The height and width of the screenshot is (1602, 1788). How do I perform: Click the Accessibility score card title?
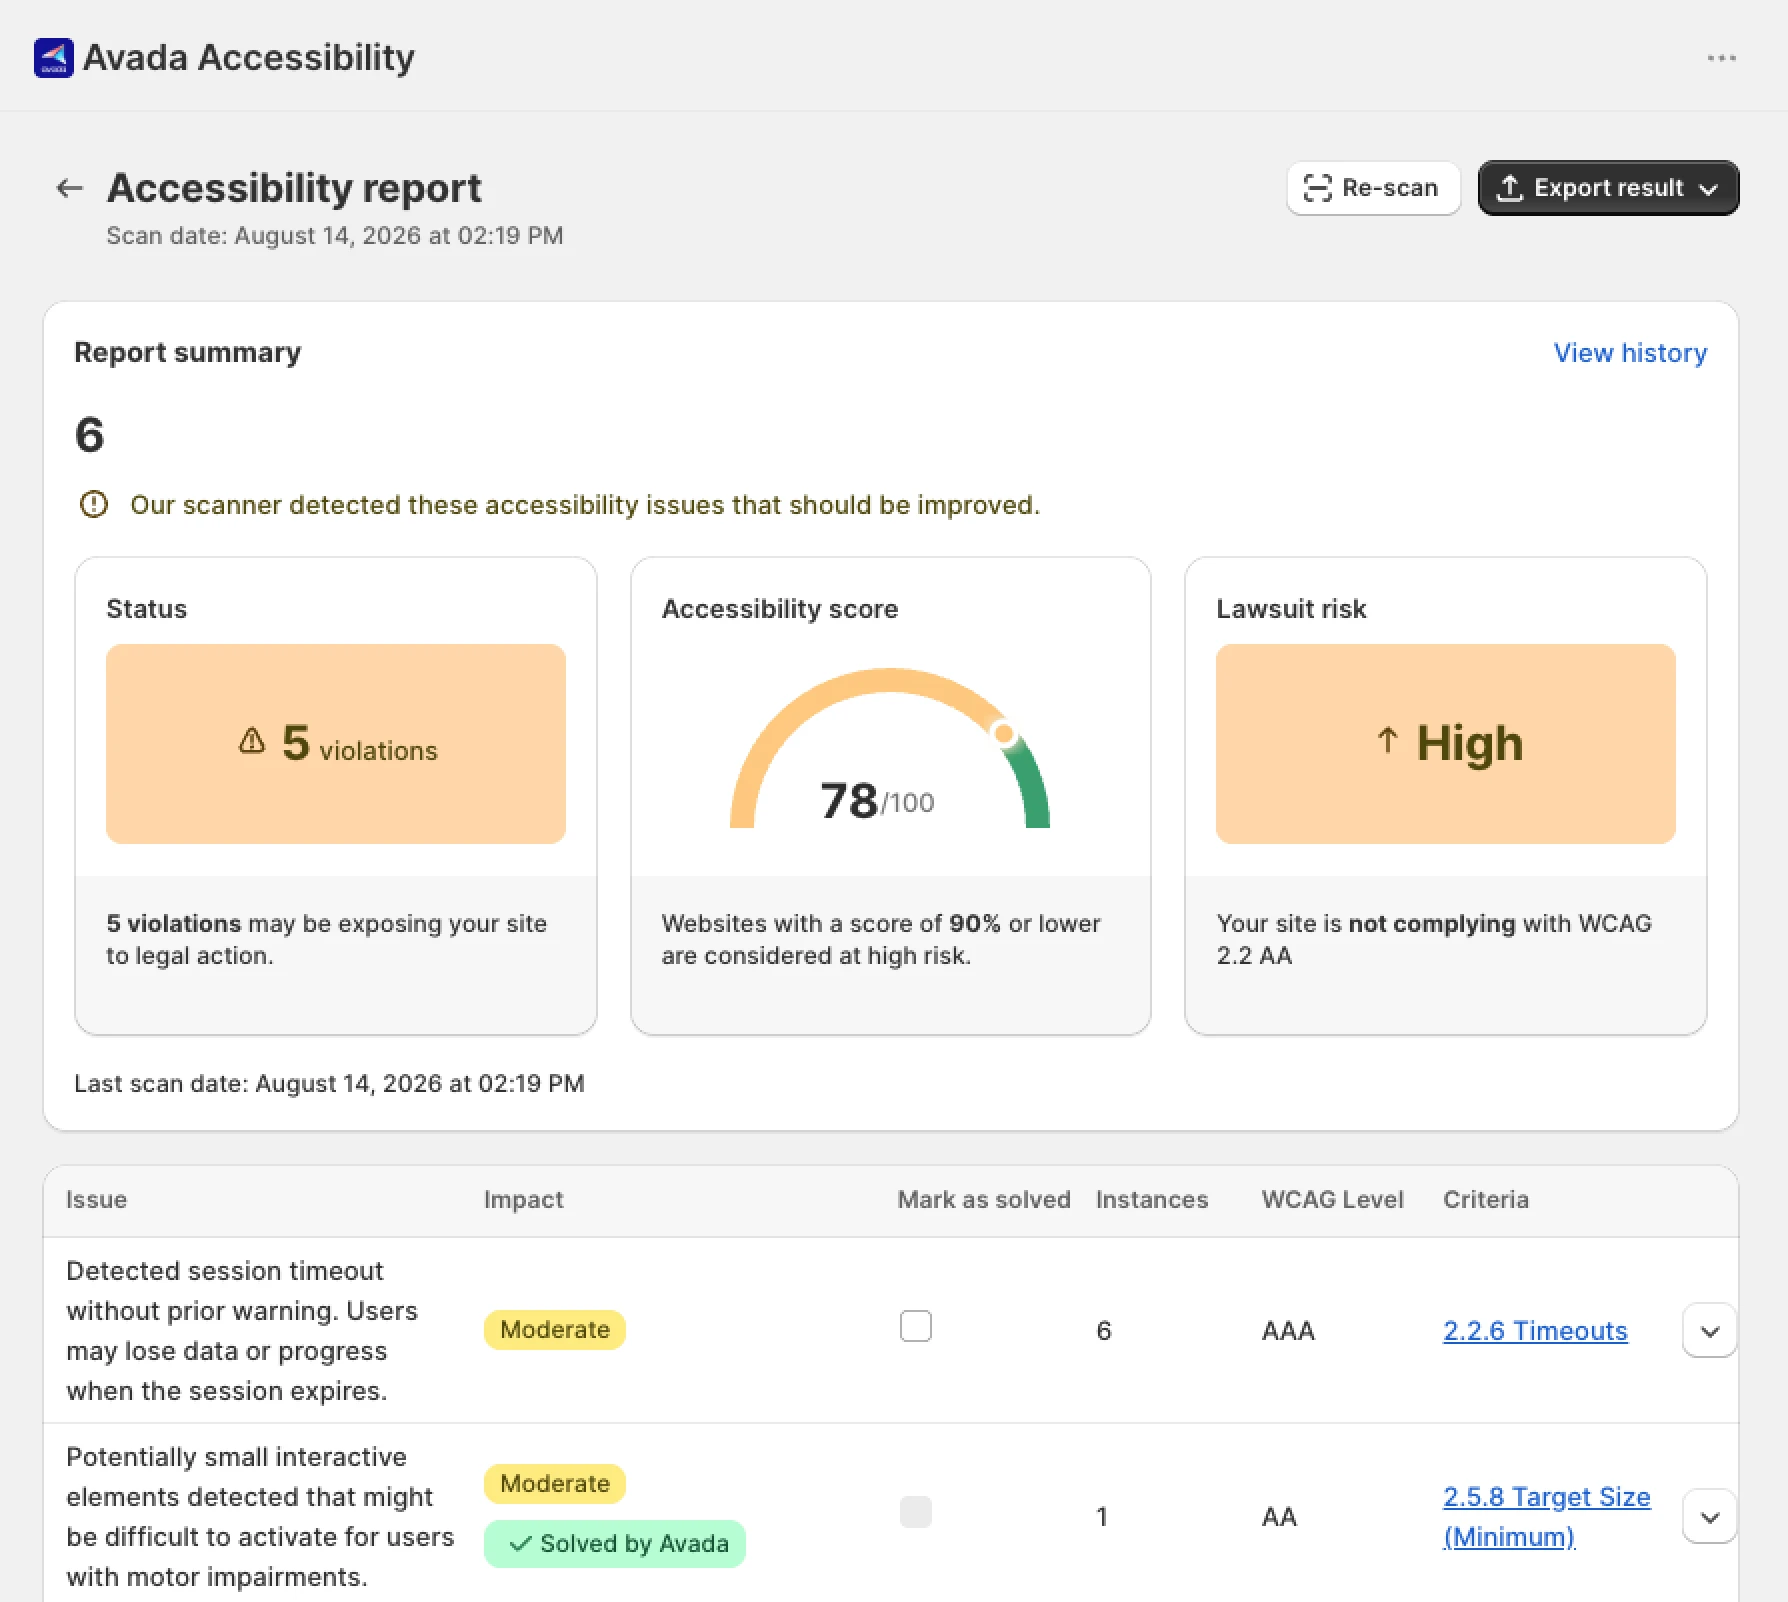pos(780,608)
